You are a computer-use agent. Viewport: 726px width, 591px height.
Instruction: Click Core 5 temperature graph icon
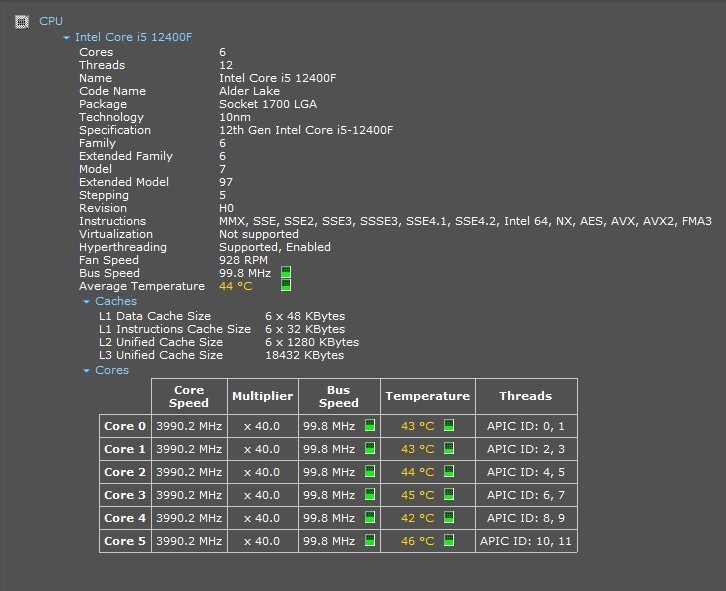click(449, 540)
